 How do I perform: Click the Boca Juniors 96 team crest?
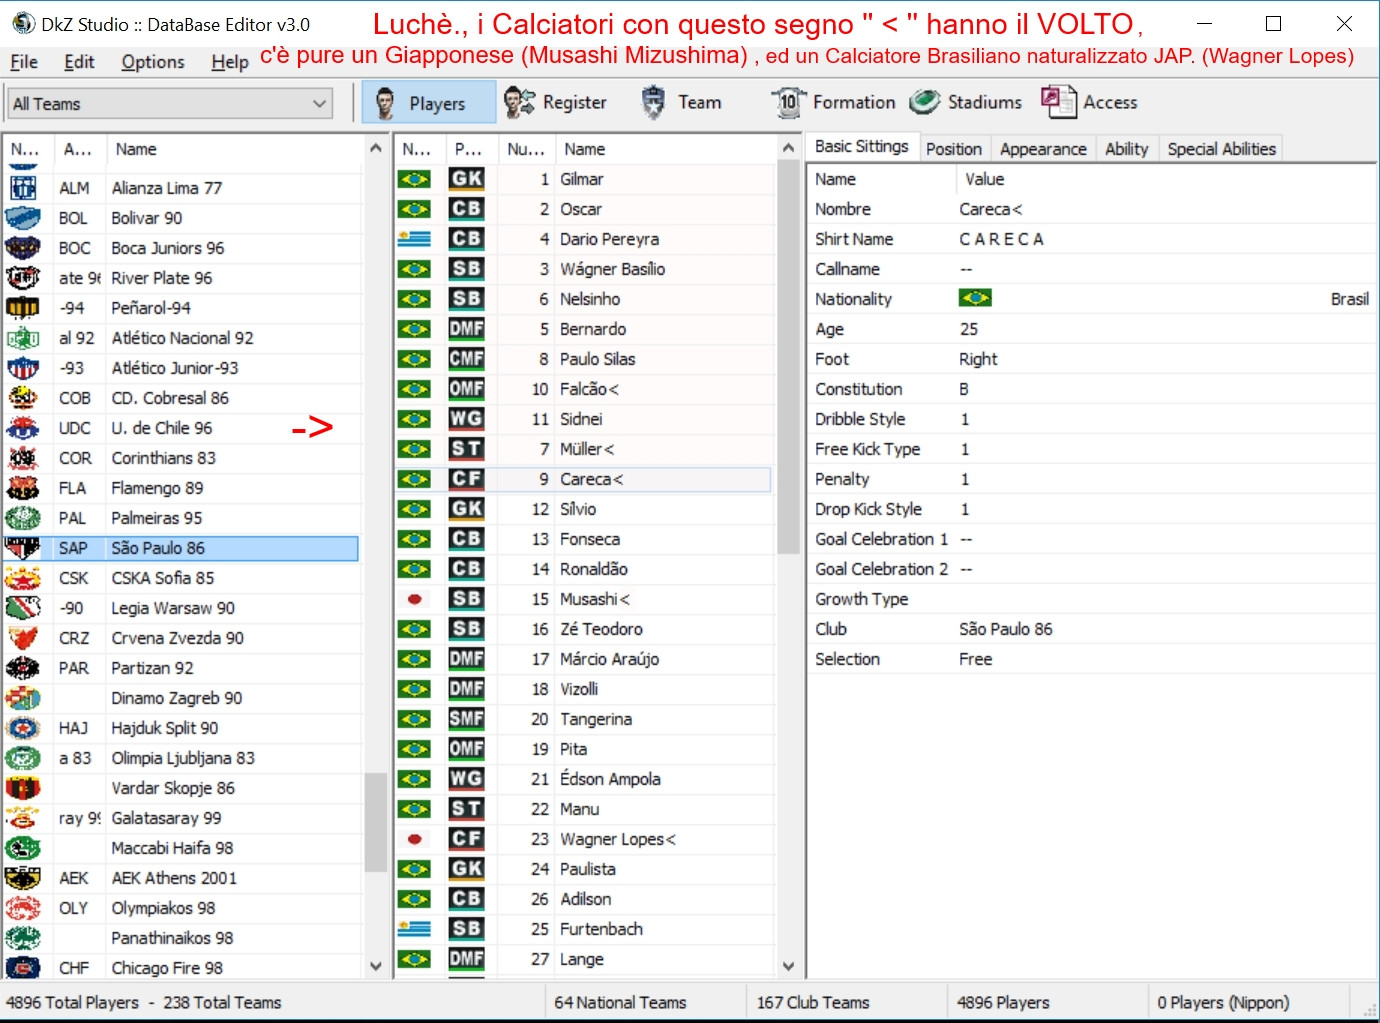pyautogui.click(x=23, y=248)
